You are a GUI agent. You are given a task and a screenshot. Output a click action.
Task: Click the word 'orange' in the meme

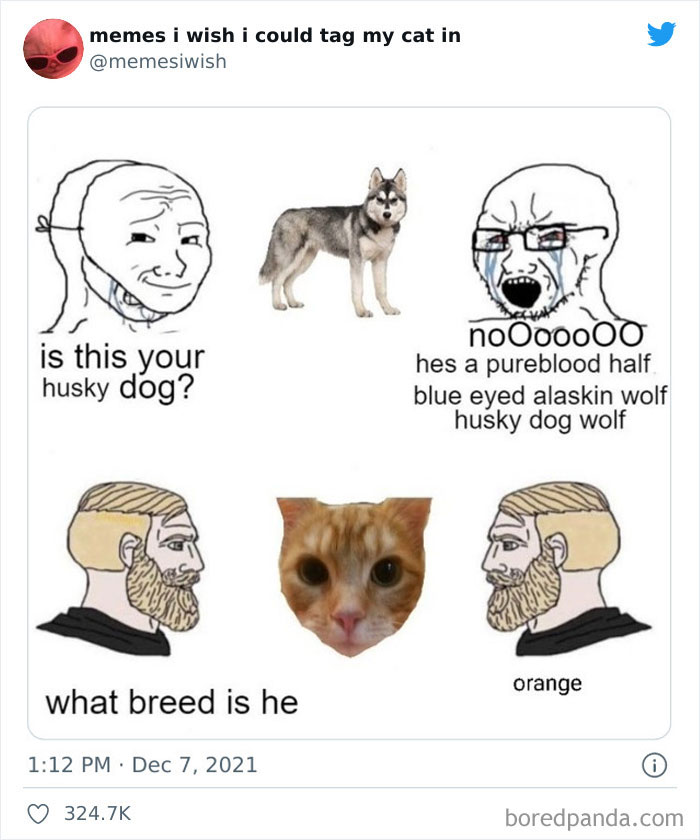[x=547, y=682]
